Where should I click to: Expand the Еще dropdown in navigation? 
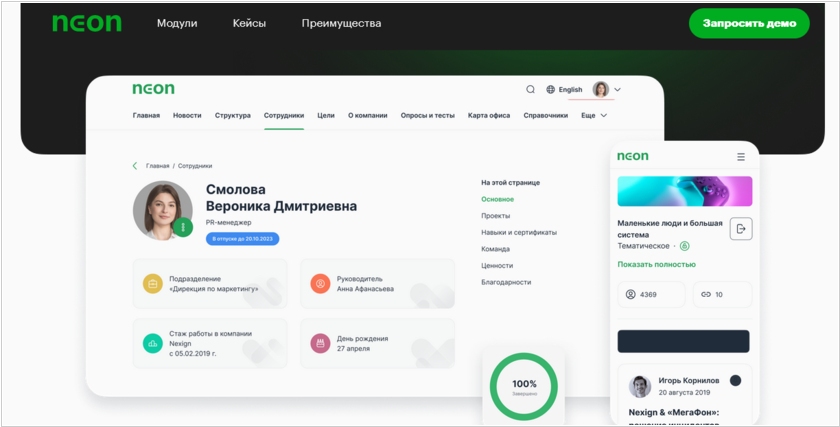(x=594, y=115)
